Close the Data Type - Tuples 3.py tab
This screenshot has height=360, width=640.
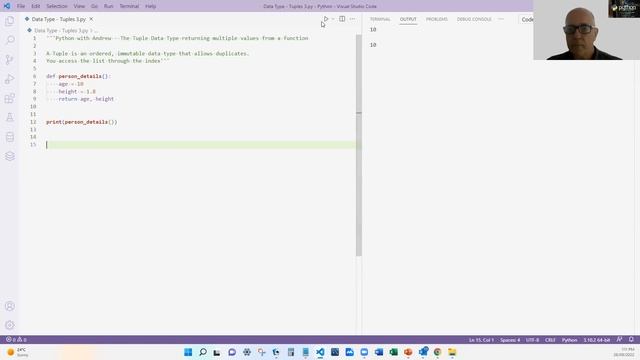point(91,19)
